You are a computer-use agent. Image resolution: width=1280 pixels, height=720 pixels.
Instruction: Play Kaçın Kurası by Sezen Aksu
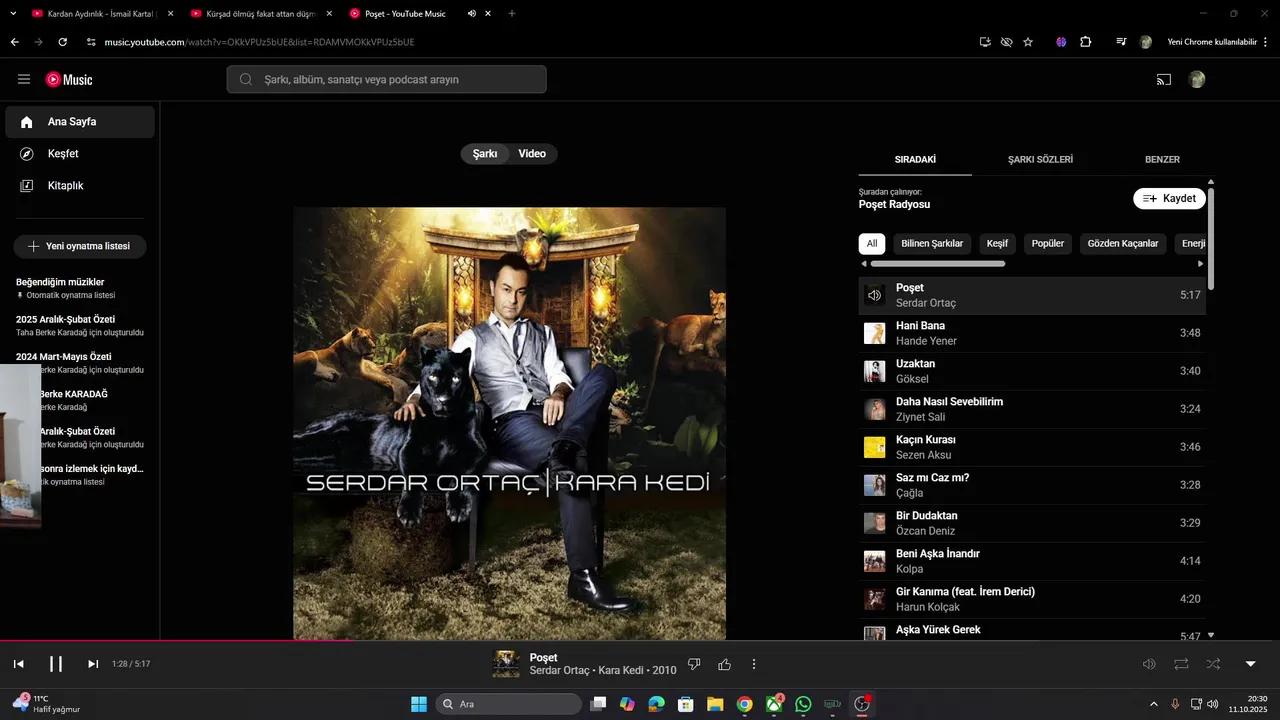click(1032, 447)
